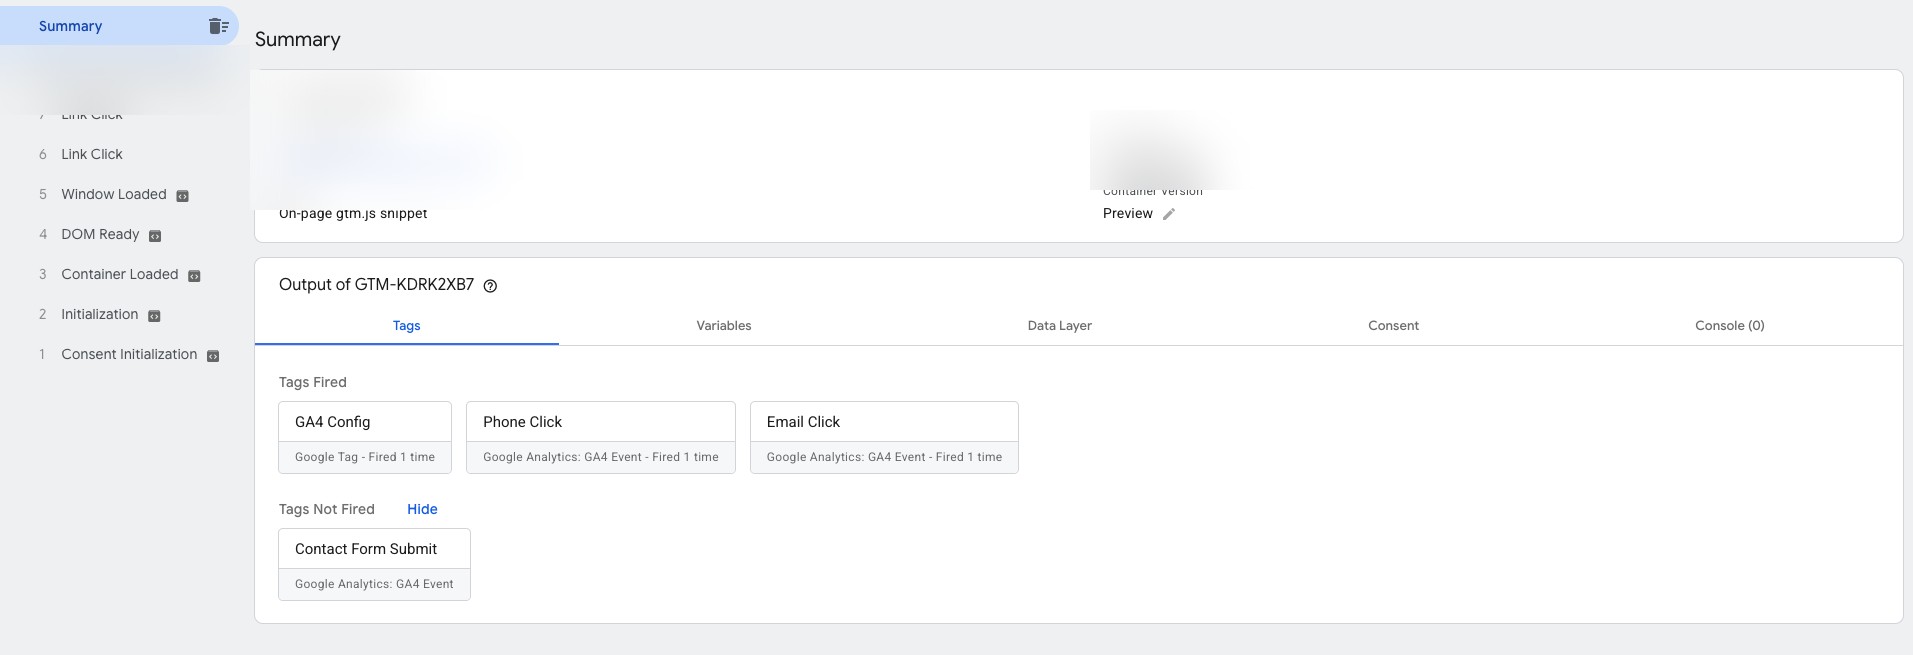The width and height of the screenshot is (1913, 655).
Task: Click the Summary page heading
Action: (x=298, y=40)
